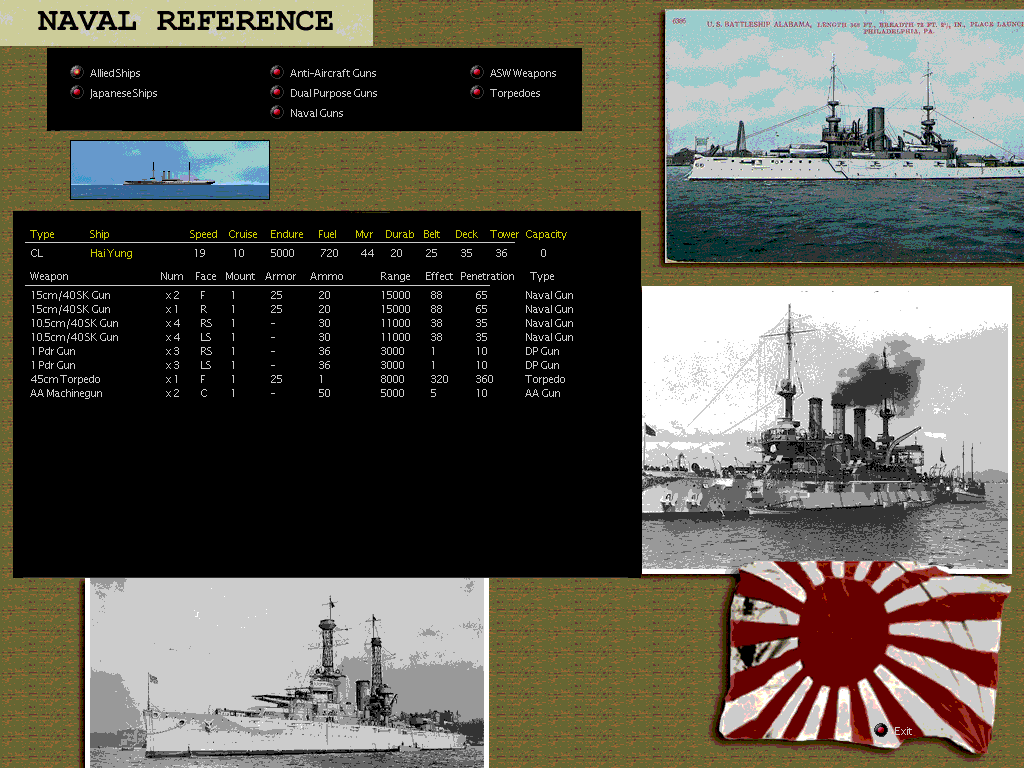
Task: Click the CL ship type value
Action: [37, 253]
